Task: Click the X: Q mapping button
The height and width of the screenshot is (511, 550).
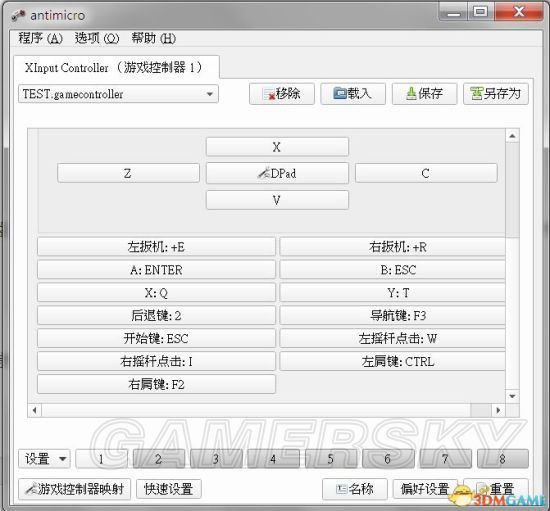Action: pyautogui.click(x=156, y=293)
